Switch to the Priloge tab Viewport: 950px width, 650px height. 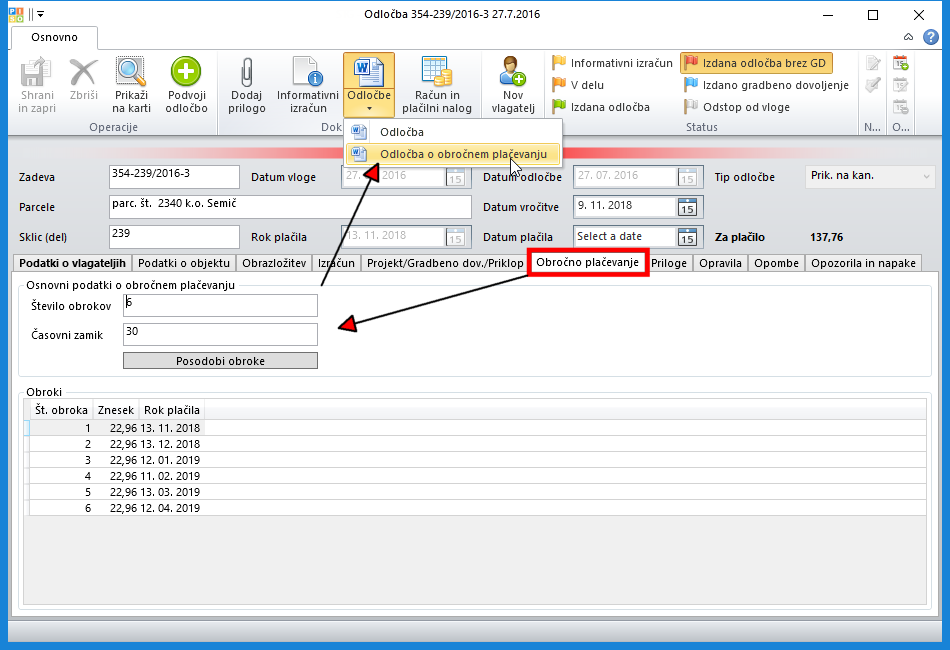[x=669, y=263]
